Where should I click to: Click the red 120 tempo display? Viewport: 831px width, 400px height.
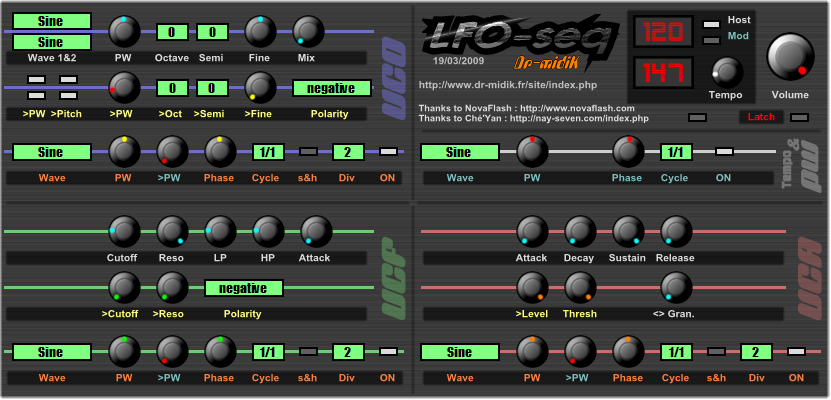(662, 32)
